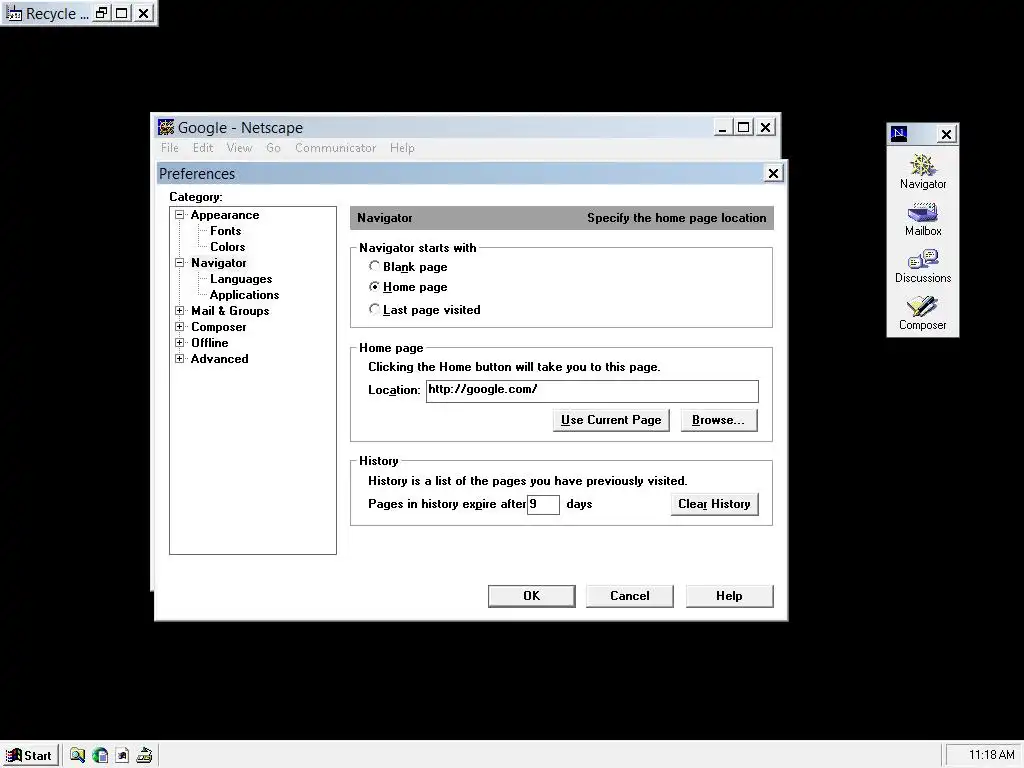Click the Netscape window title icon
Screen dimensions: 1024x768
click(167, 127)
